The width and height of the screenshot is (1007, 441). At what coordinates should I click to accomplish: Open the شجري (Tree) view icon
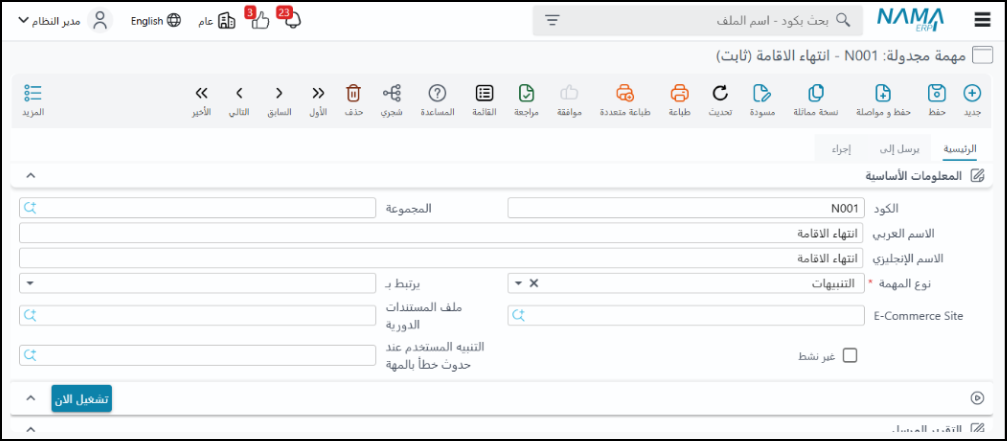(x=391, y=94)
